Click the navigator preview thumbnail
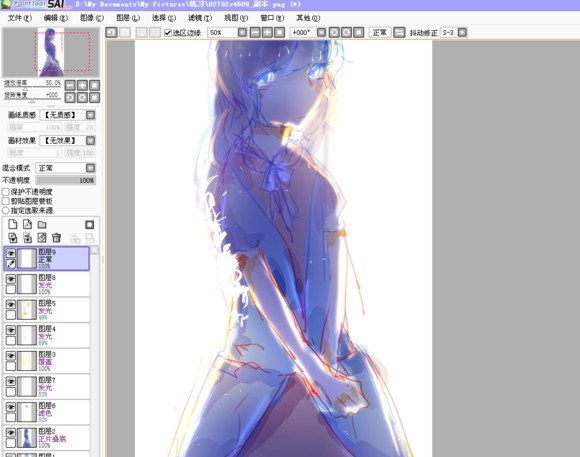 (x=51, y=52)
